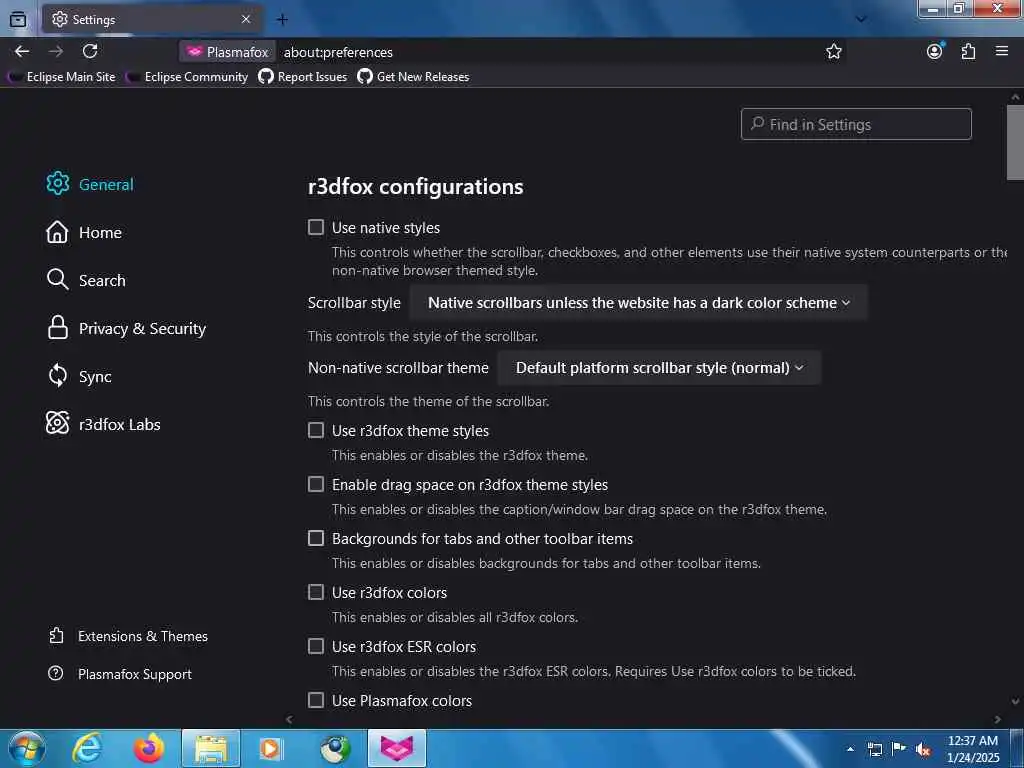Image resolution: width=1024 pixels, height=768 pixels.
Task: Select the Search settings category
Action: tap(86, 280)
